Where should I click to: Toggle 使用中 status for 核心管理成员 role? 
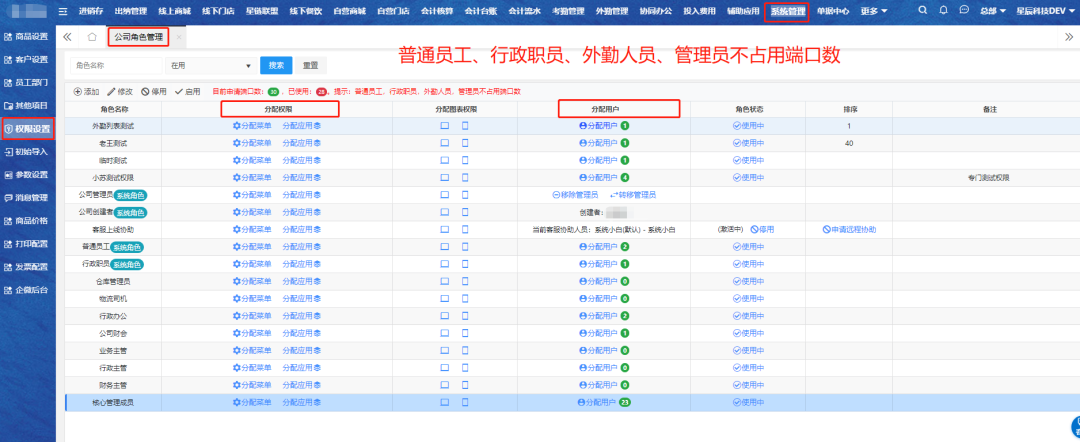click(x=748, y=402)
